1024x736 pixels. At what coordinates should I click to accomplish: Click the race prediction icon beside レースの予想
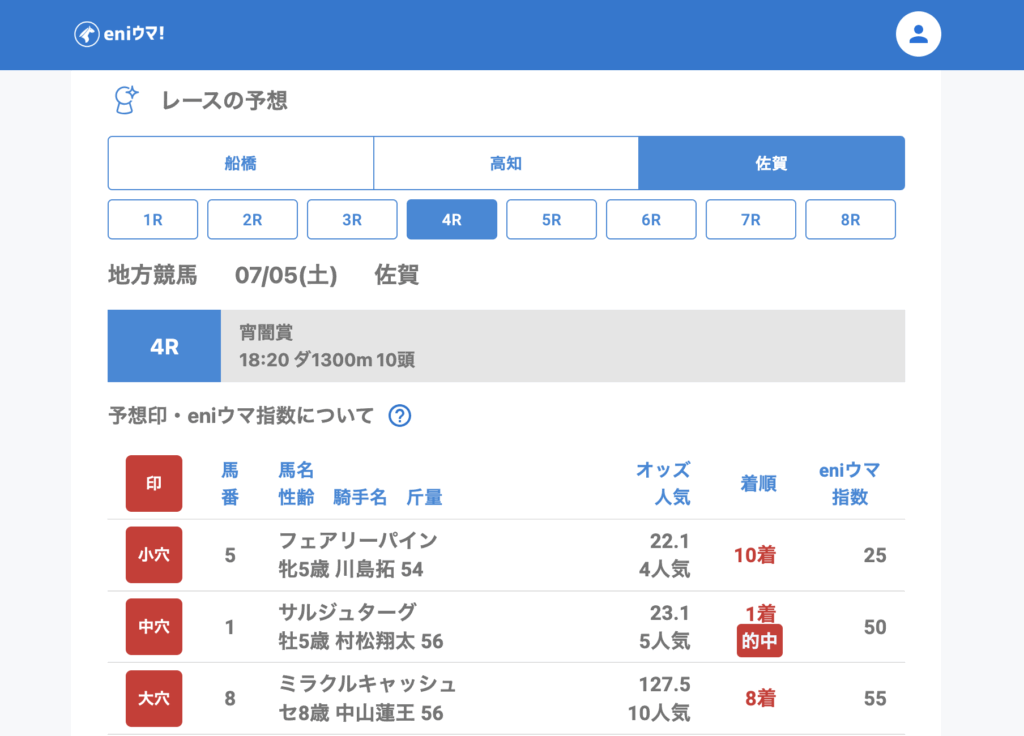click(x=125, y=100)
